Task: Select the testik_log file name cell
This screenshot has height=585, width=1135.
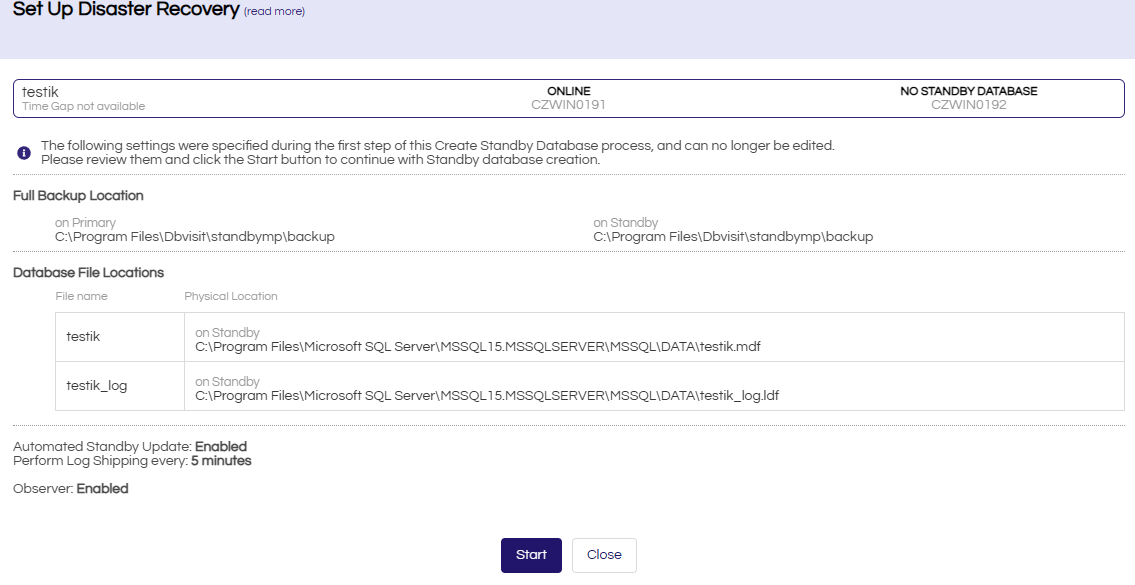Action: pos(96,386)
